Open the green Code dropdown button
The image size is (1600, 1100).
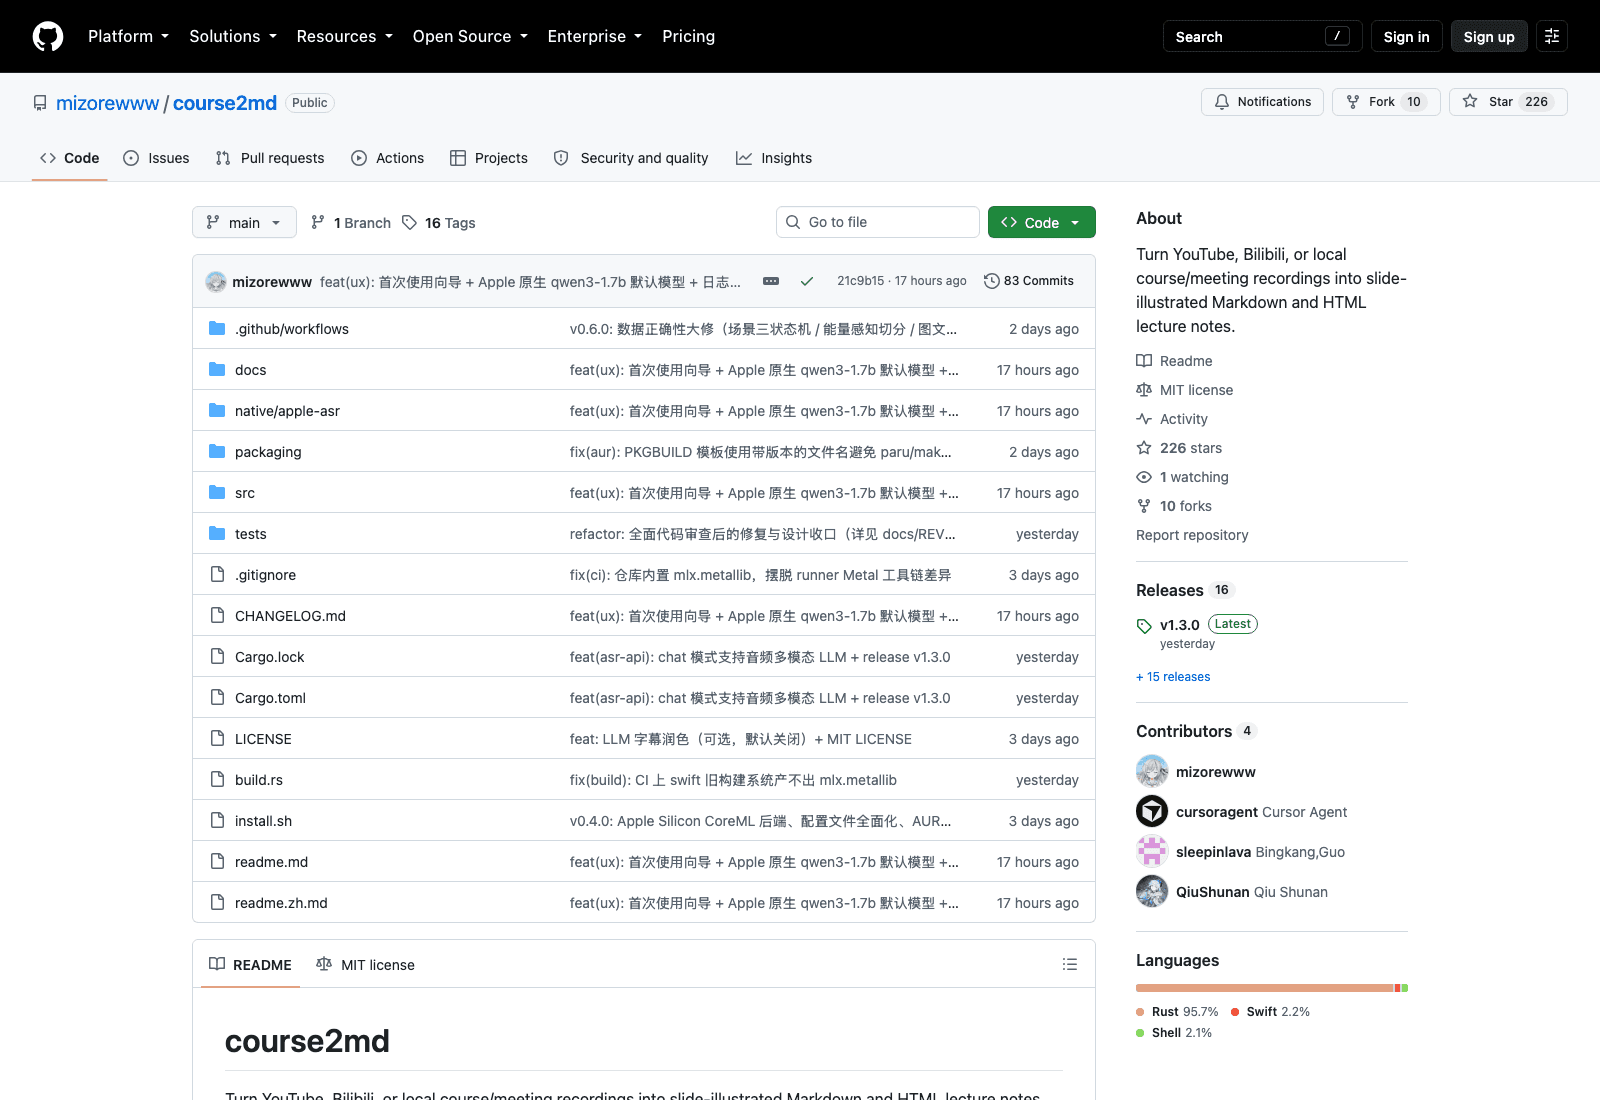coord(1042,222)
